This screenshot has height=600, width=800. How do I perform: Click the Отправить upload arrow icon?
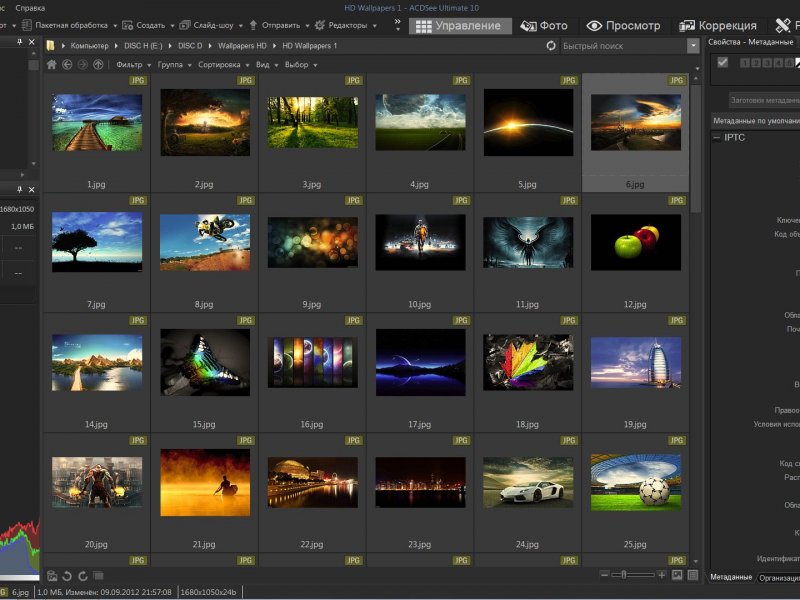(x=253, y=25)
